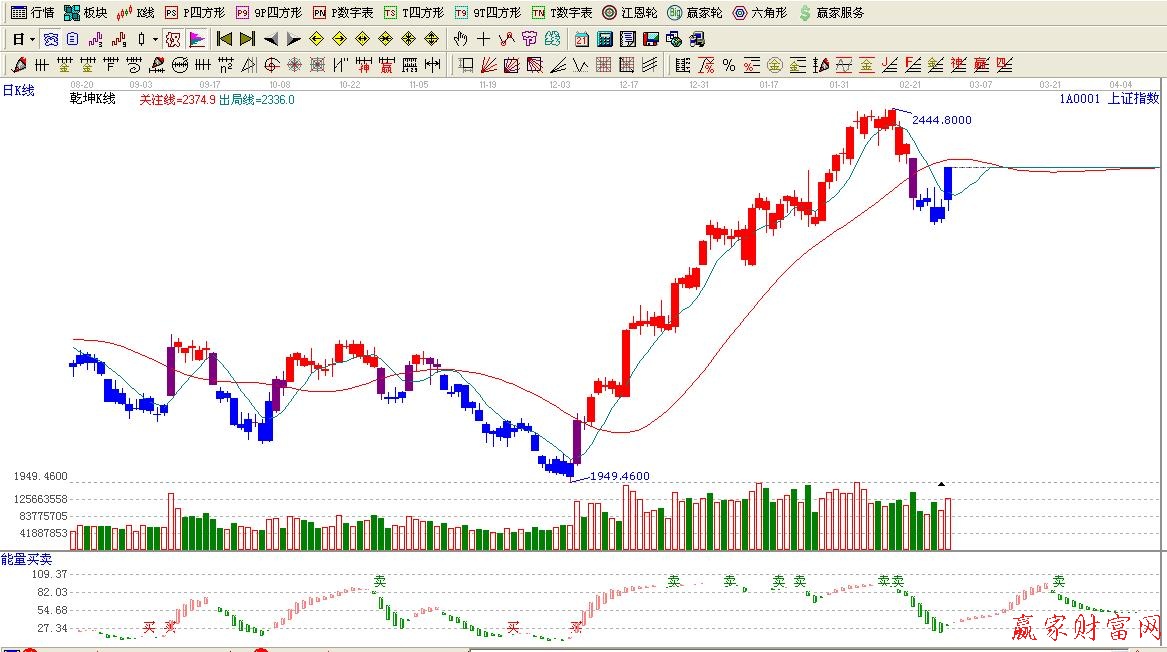Click the black right arrow step icon
This screenshot has height=652, width=1167.
[x=293, y=39]
